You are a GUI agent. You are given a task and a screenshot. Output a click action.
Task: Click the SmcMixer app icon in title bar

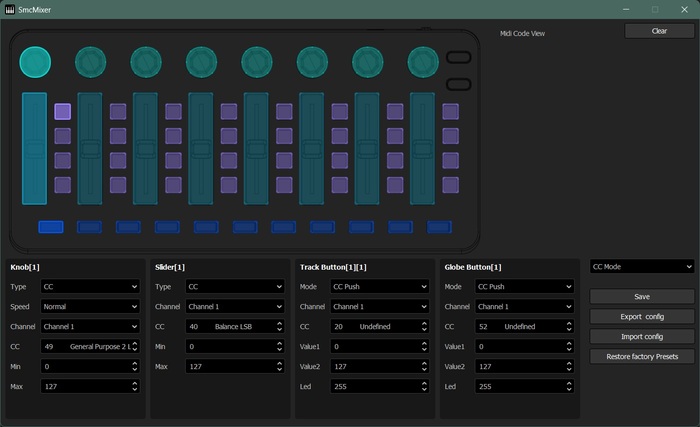(10, 9)
